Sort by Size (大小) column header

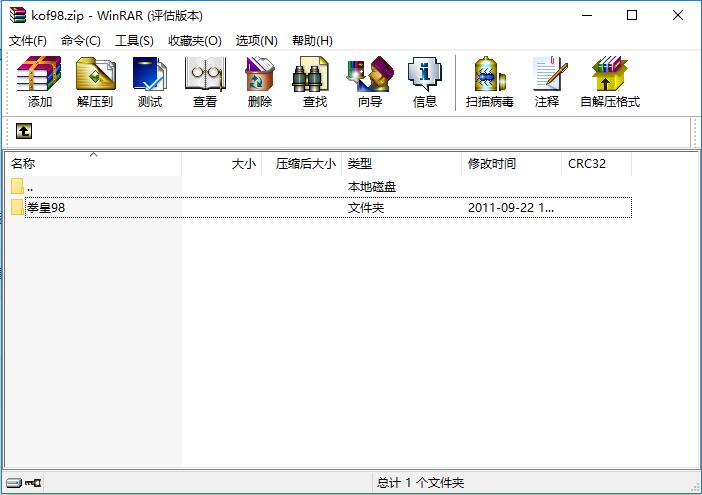click(222, 164)
